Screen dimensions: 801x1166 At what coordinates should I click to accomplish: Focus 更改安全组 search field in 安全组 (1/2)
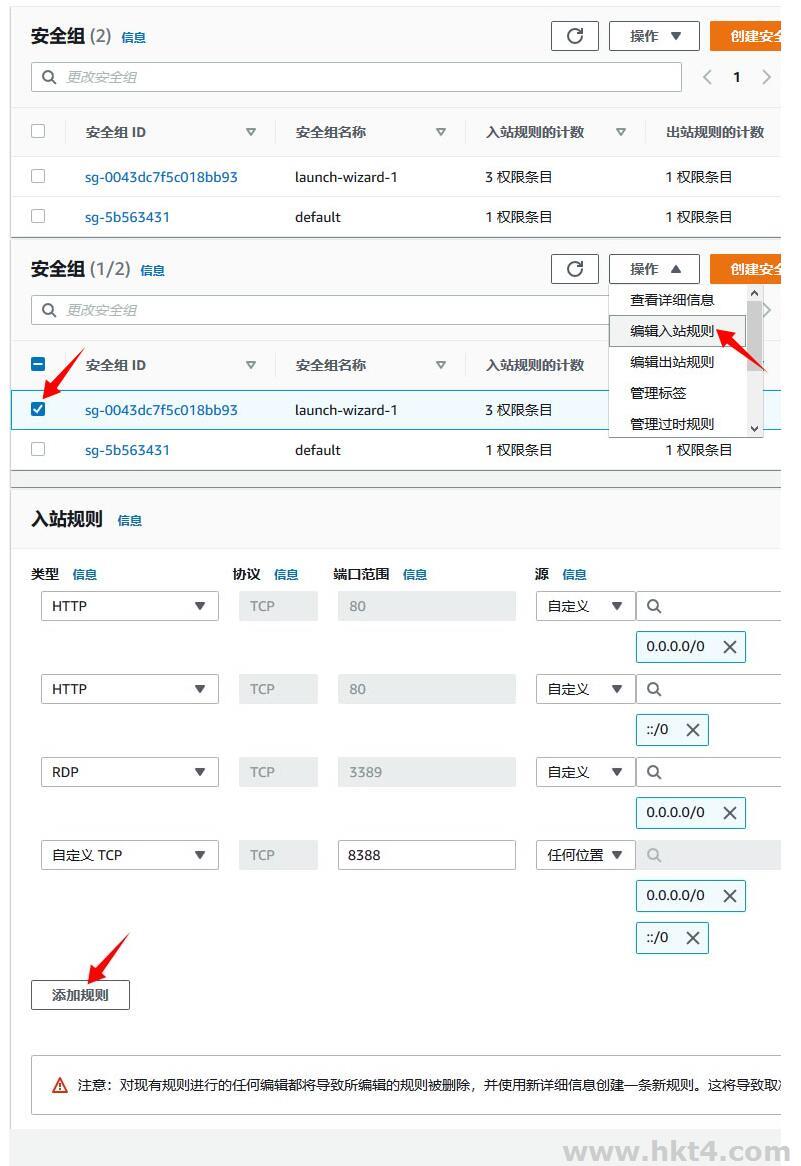click(320, 309)
